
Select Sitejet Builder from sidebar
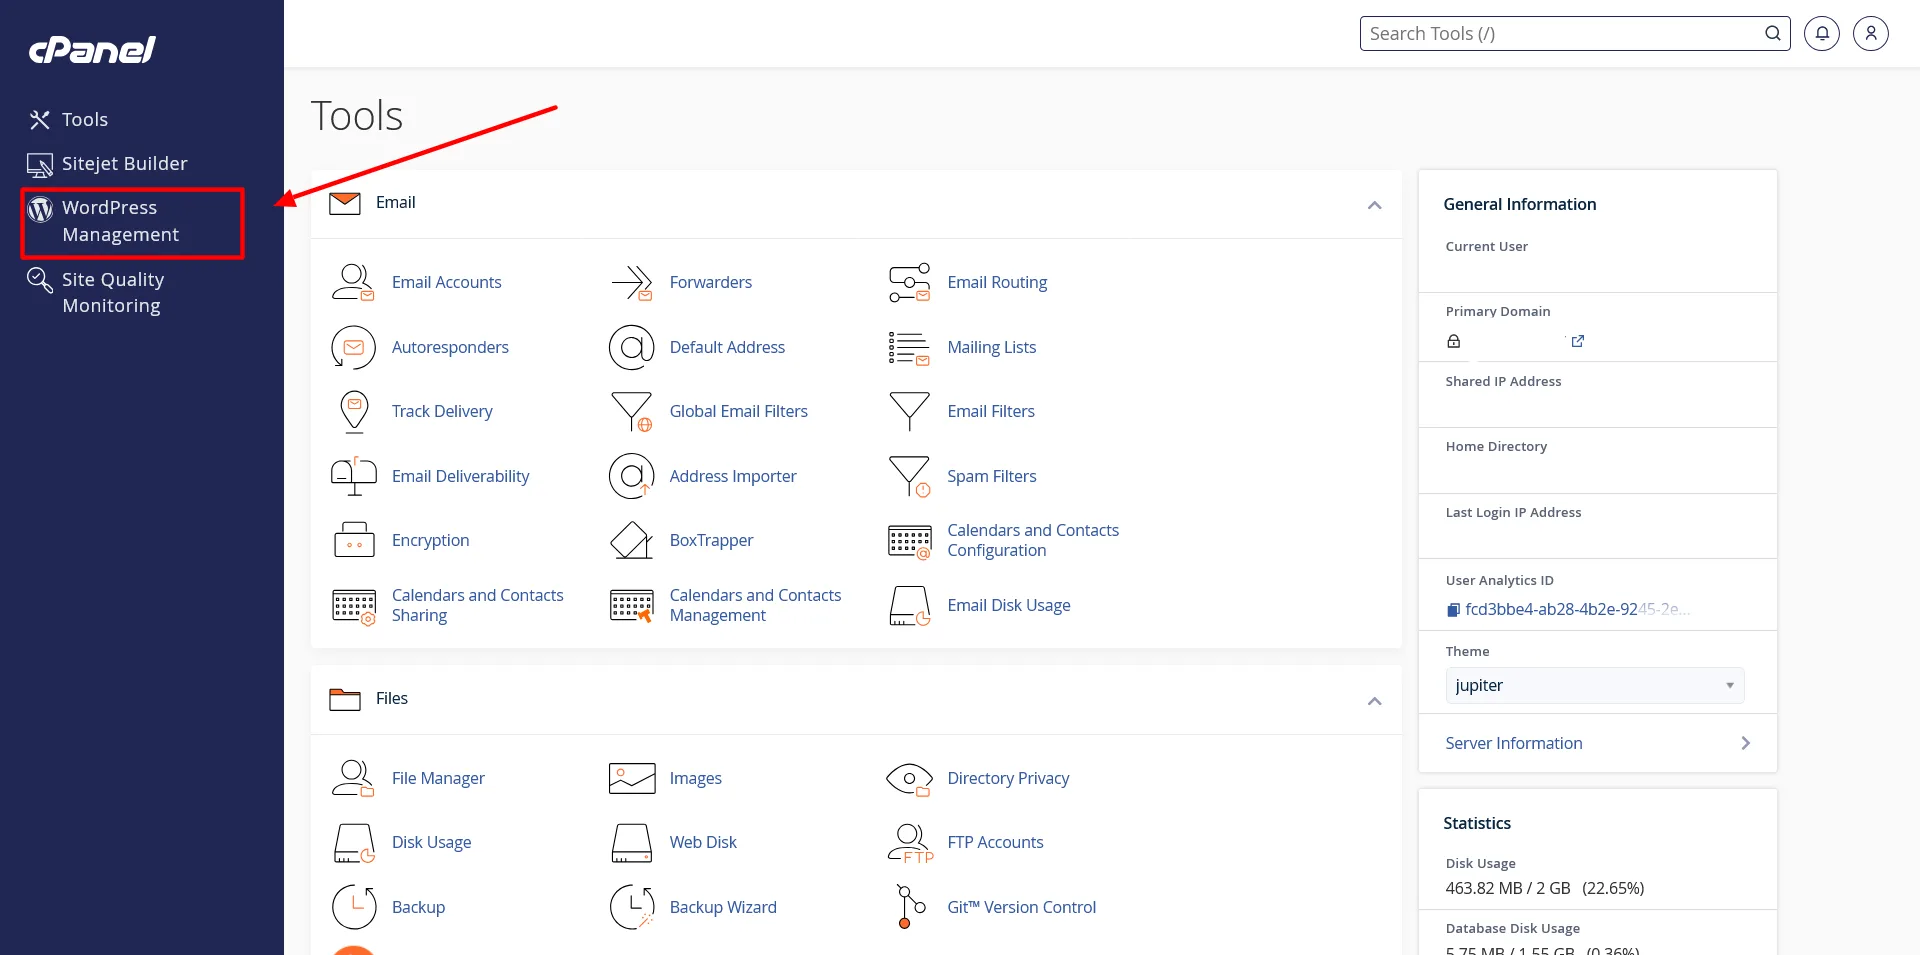click(x=124, y=164)
